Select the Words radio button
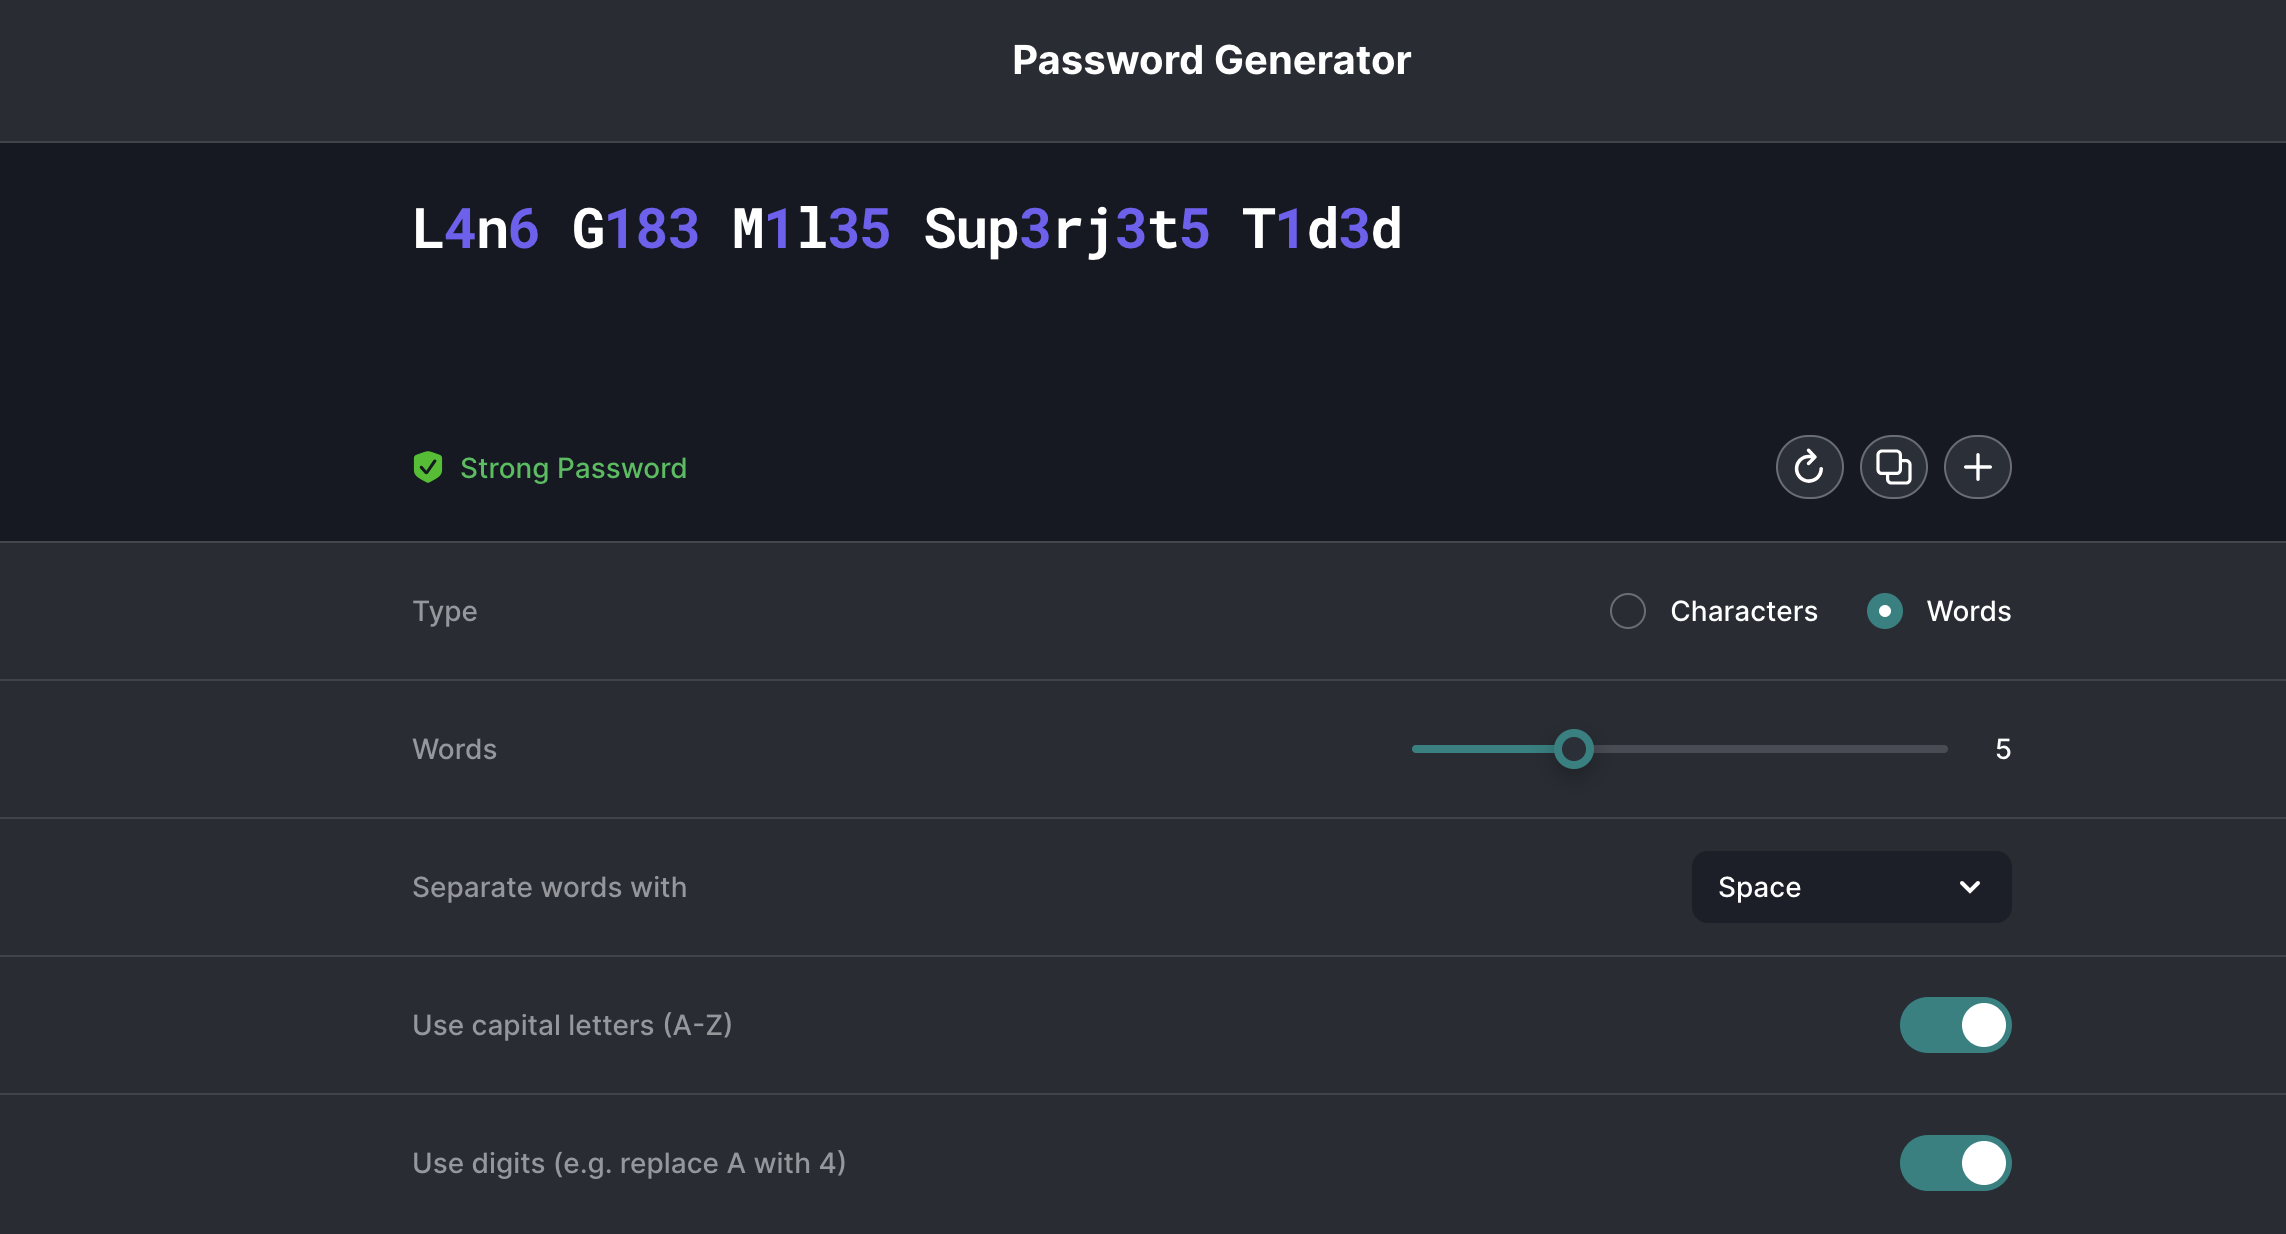 1883,611
